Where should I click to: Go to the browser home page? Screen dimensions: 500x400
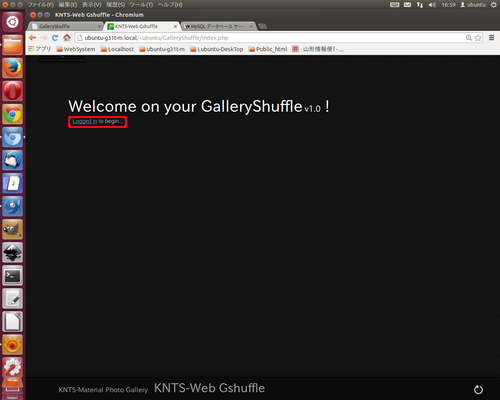click(67, 38)
